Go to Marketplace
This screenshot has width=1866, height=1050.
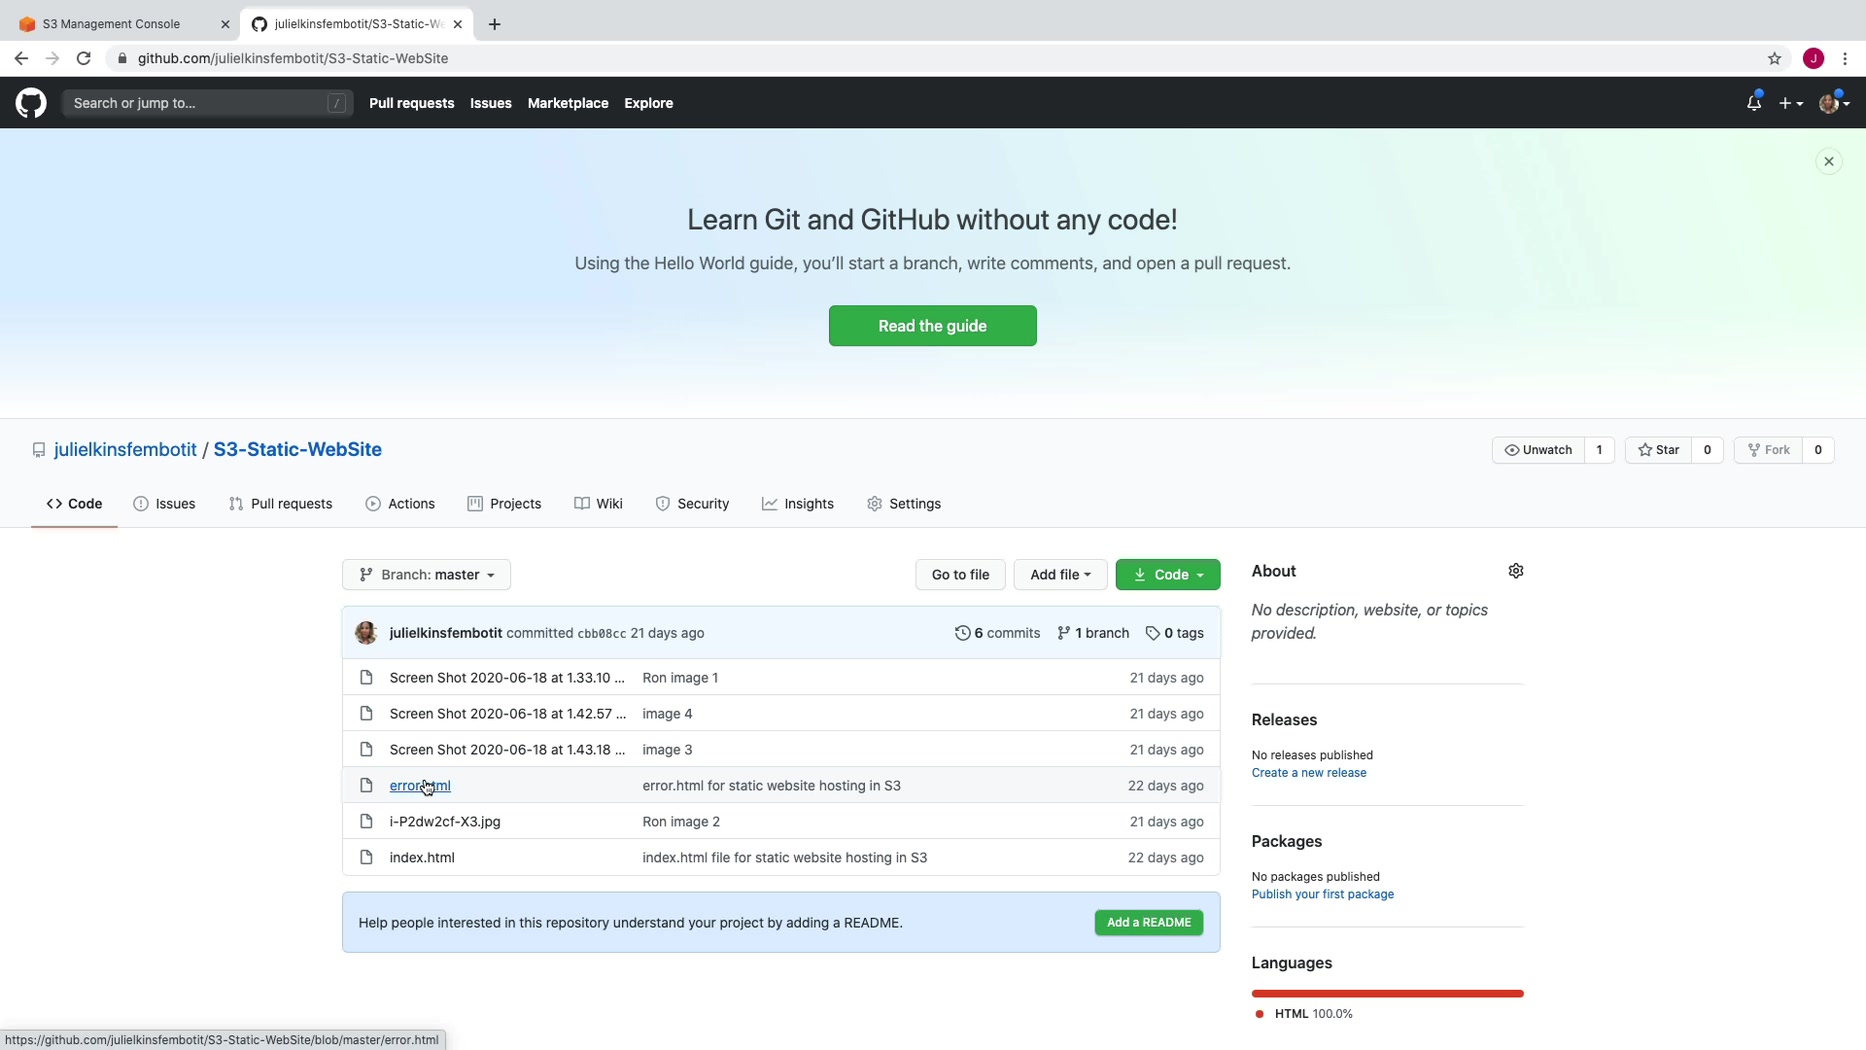pyautogui.click(x=568, y=103)
